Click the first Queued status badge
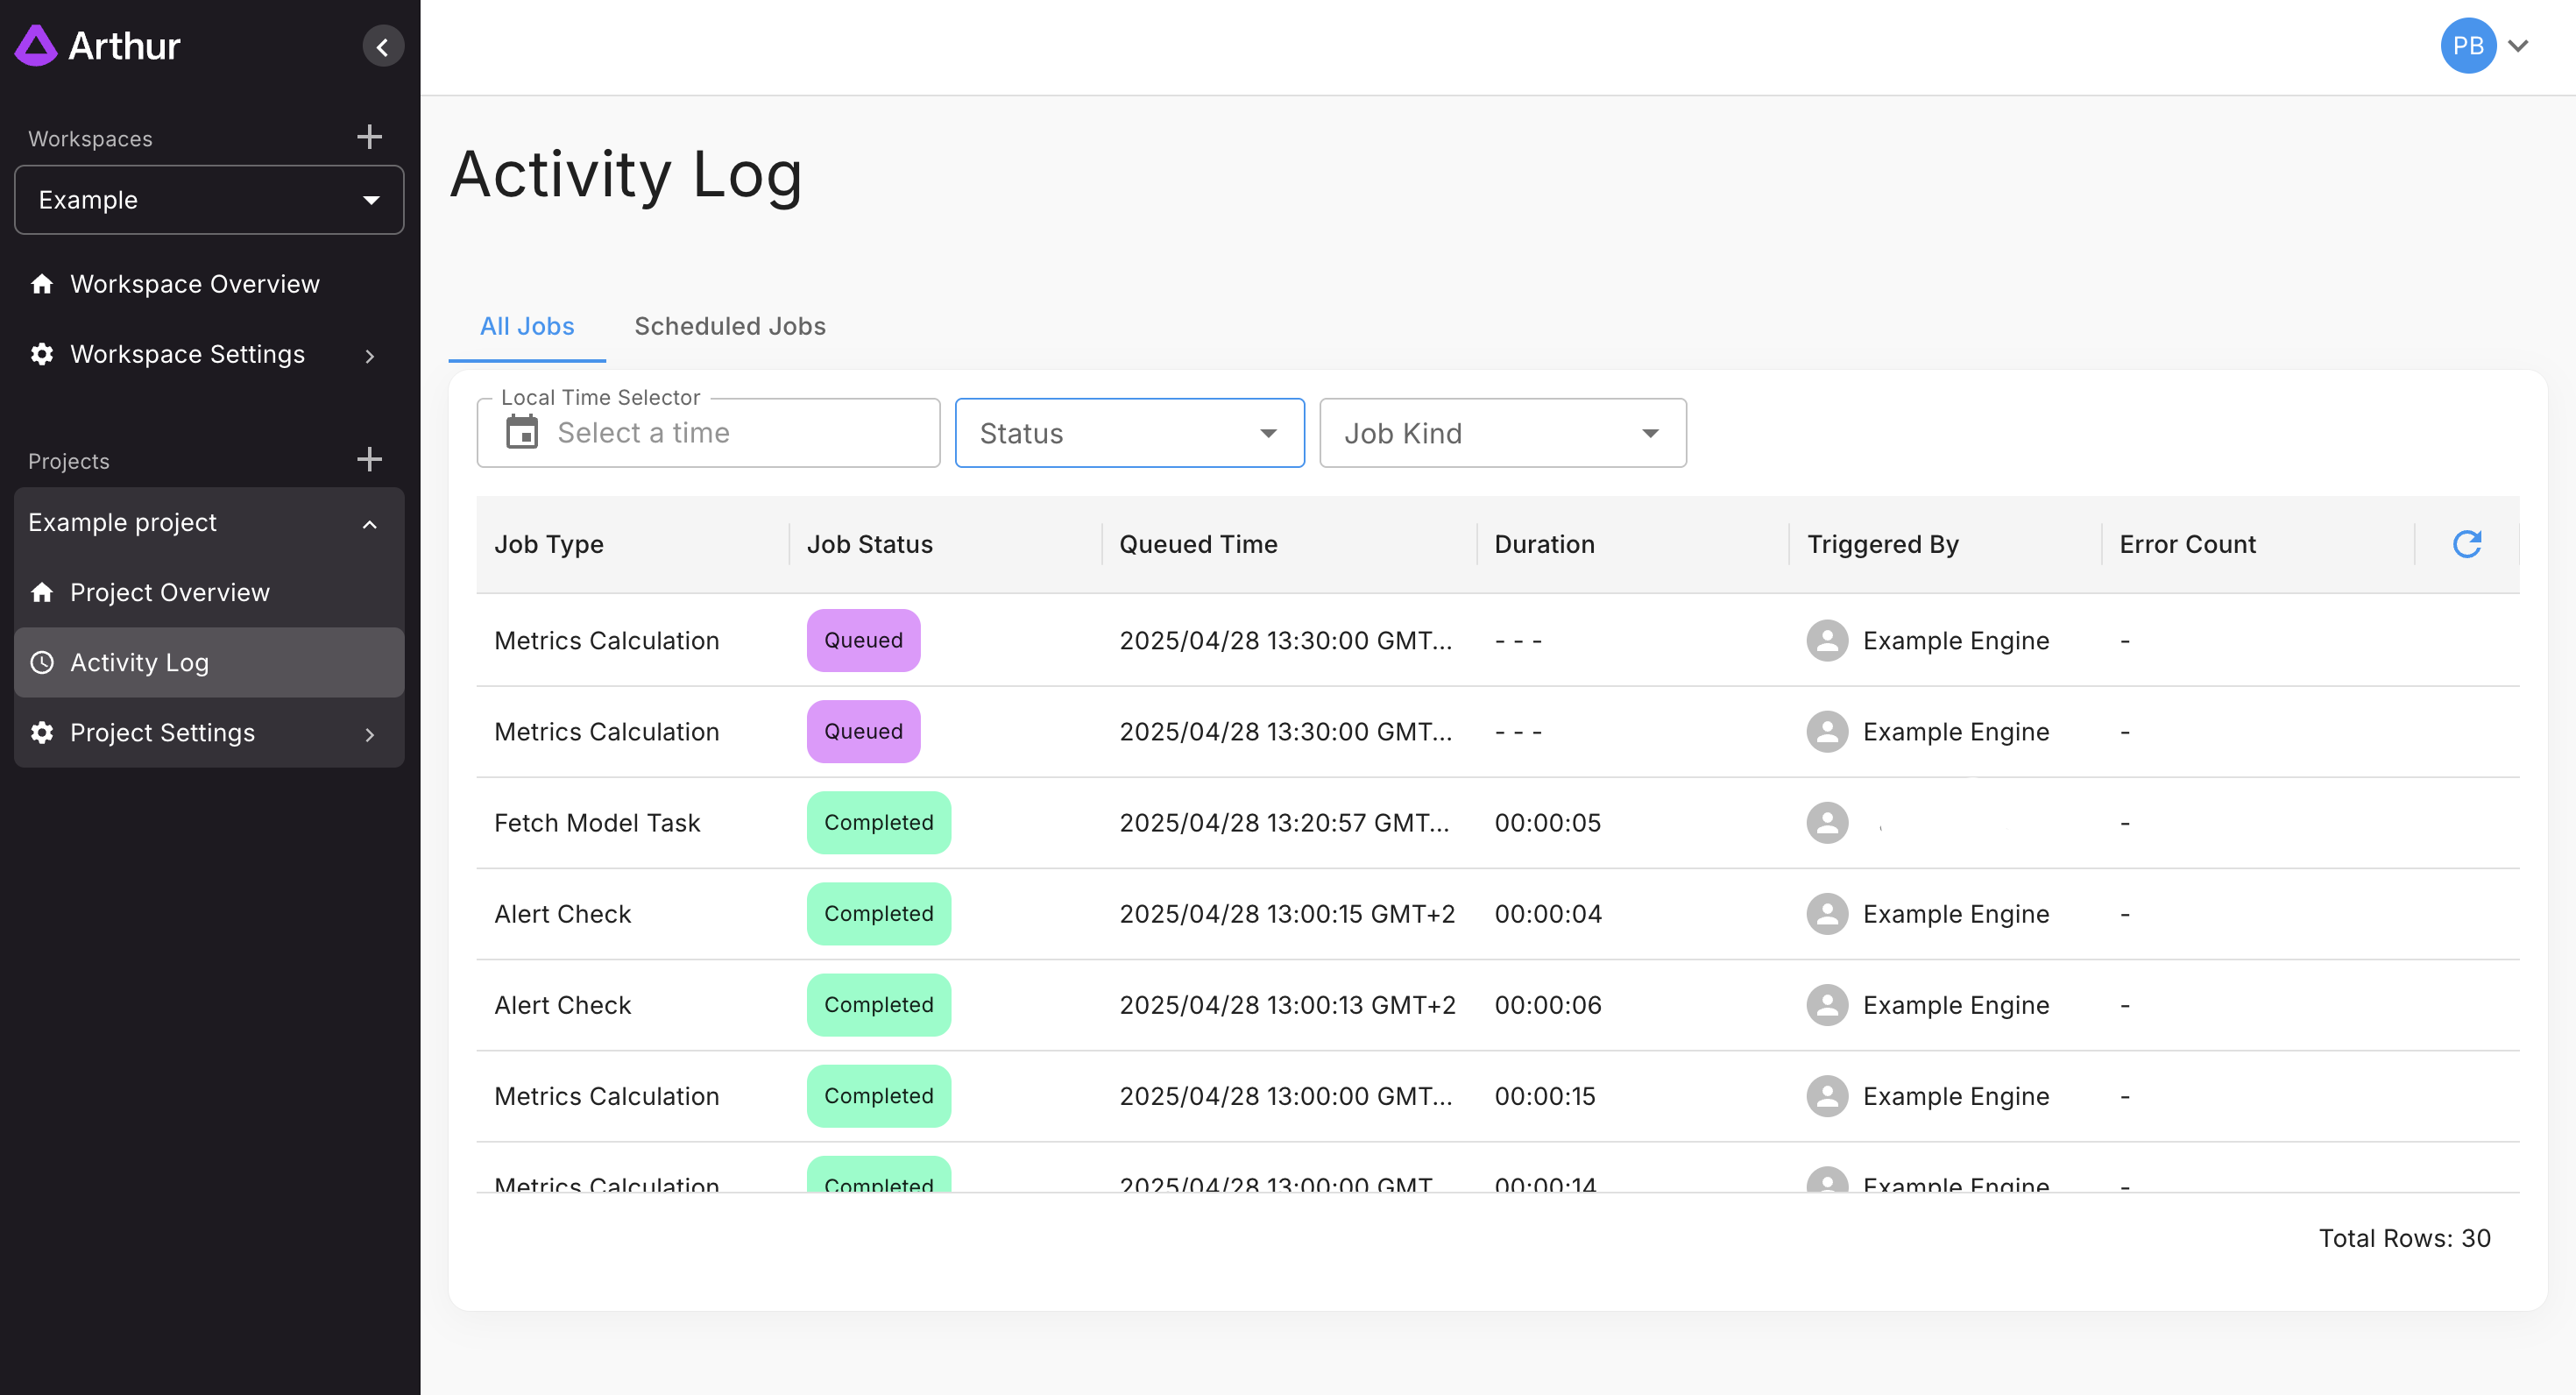Image resolution: width=2576 pixels, height=1395 pixels. tap(862, 640)
